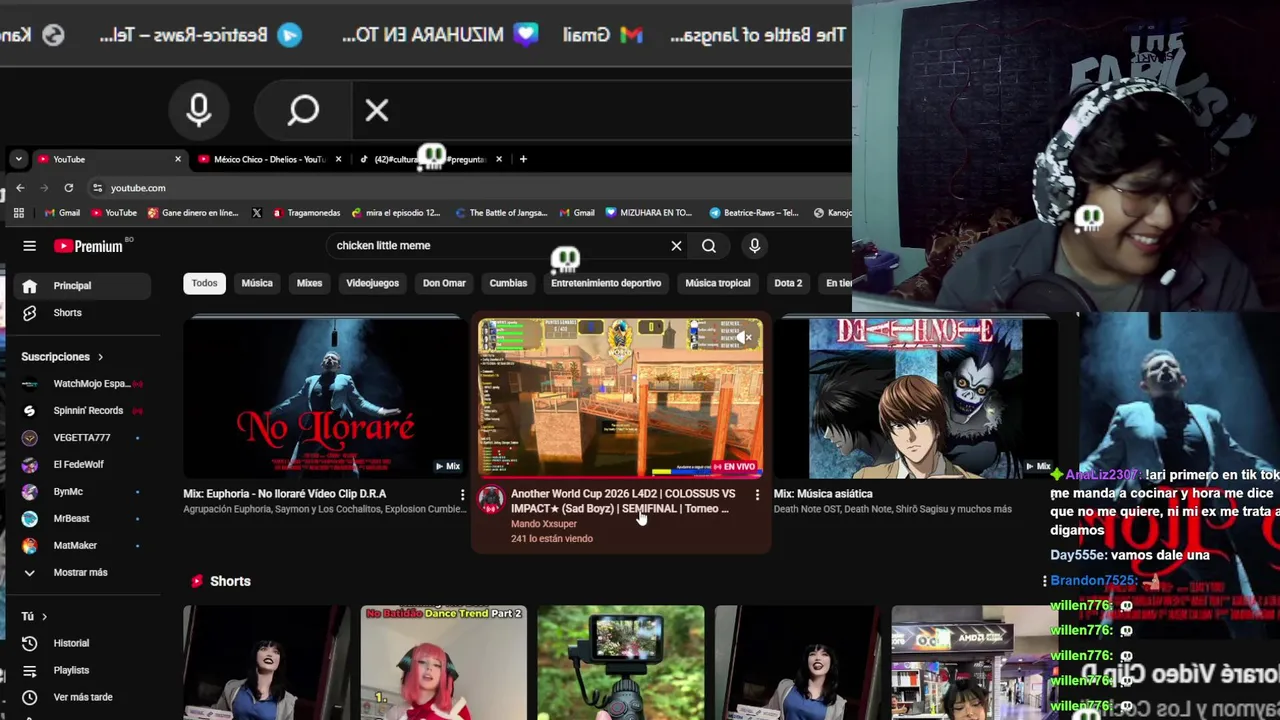Start voice search with the small microphone icon

click(x=755, y=246)
